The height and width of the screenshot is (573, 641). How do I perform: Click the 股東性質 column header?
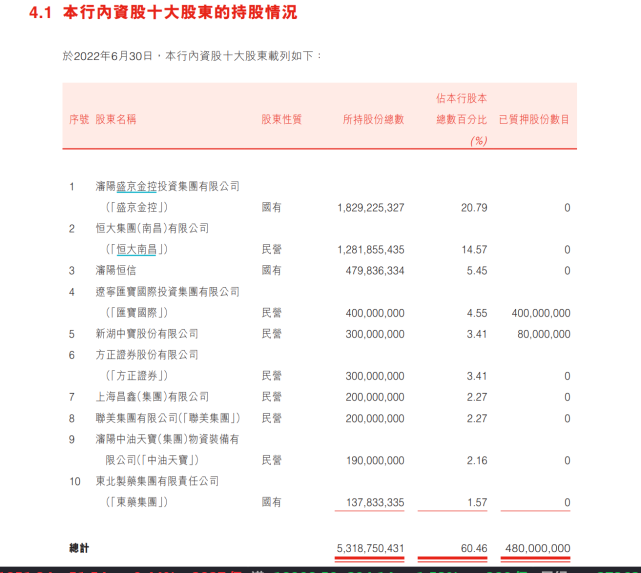(x=281, y=119)
